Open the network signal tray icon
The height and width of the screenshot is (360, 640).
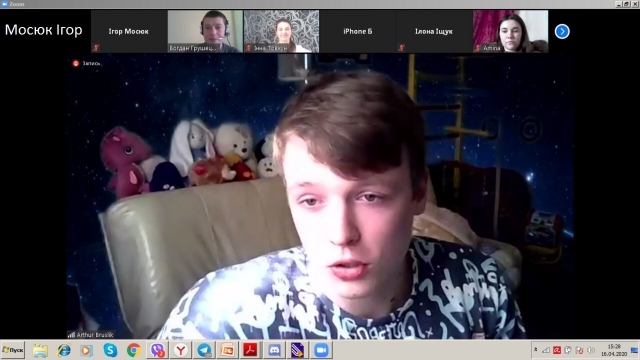tap(546, 350)
